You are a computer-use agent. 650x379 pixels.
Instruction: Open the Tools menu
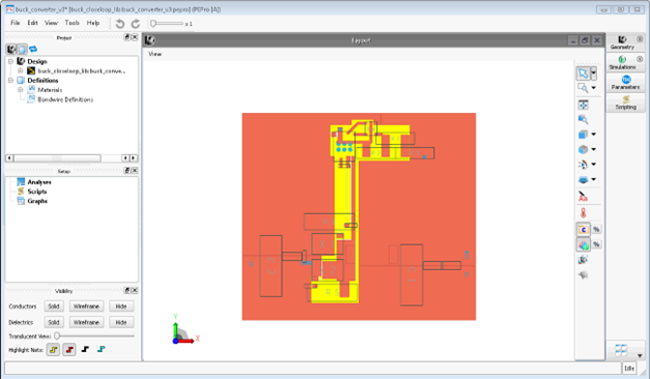[72, 23]
